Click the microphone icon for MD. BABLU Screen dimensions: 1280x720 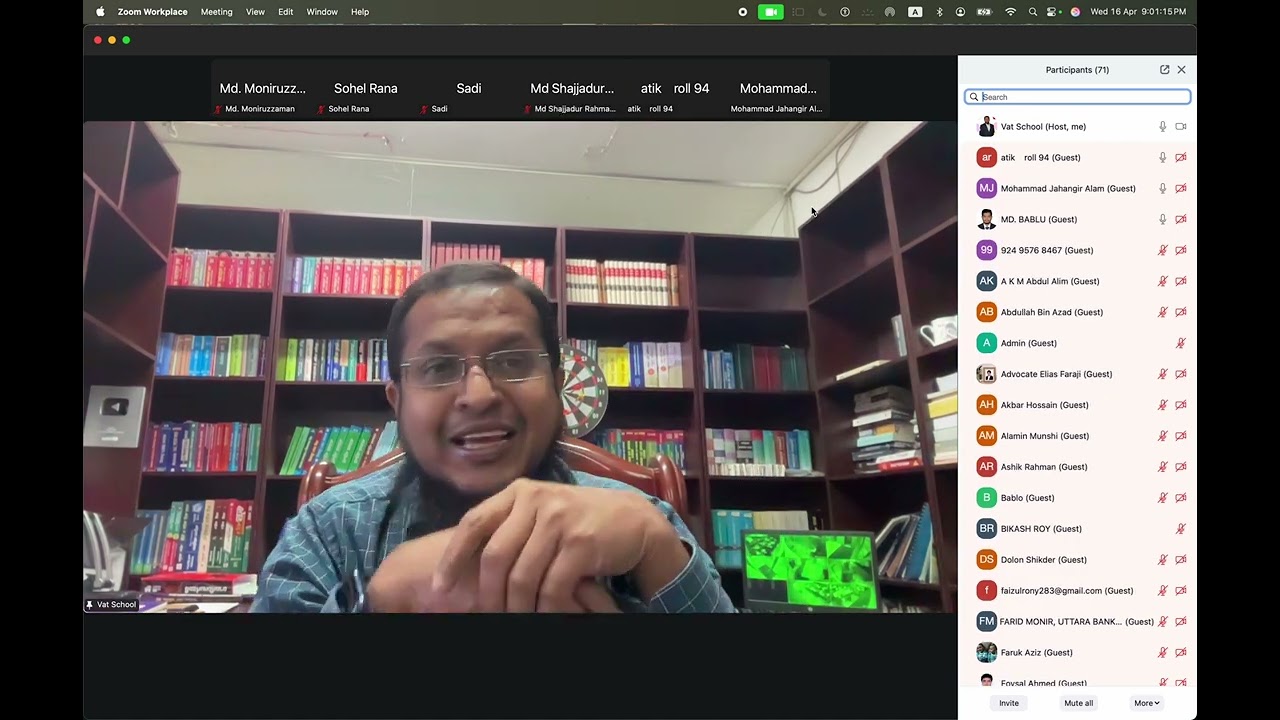[1162, 219]
